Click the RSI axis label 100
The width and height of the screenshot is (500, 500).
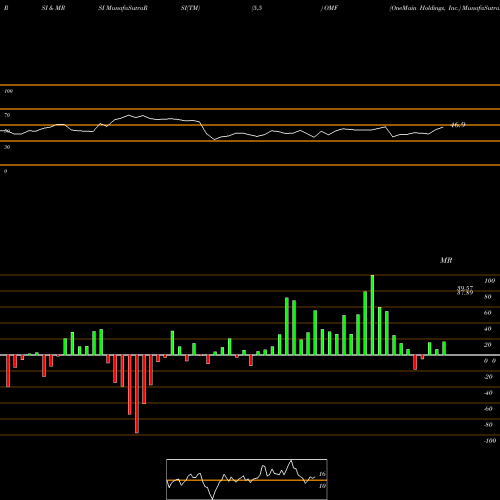(x=9, y=91)
